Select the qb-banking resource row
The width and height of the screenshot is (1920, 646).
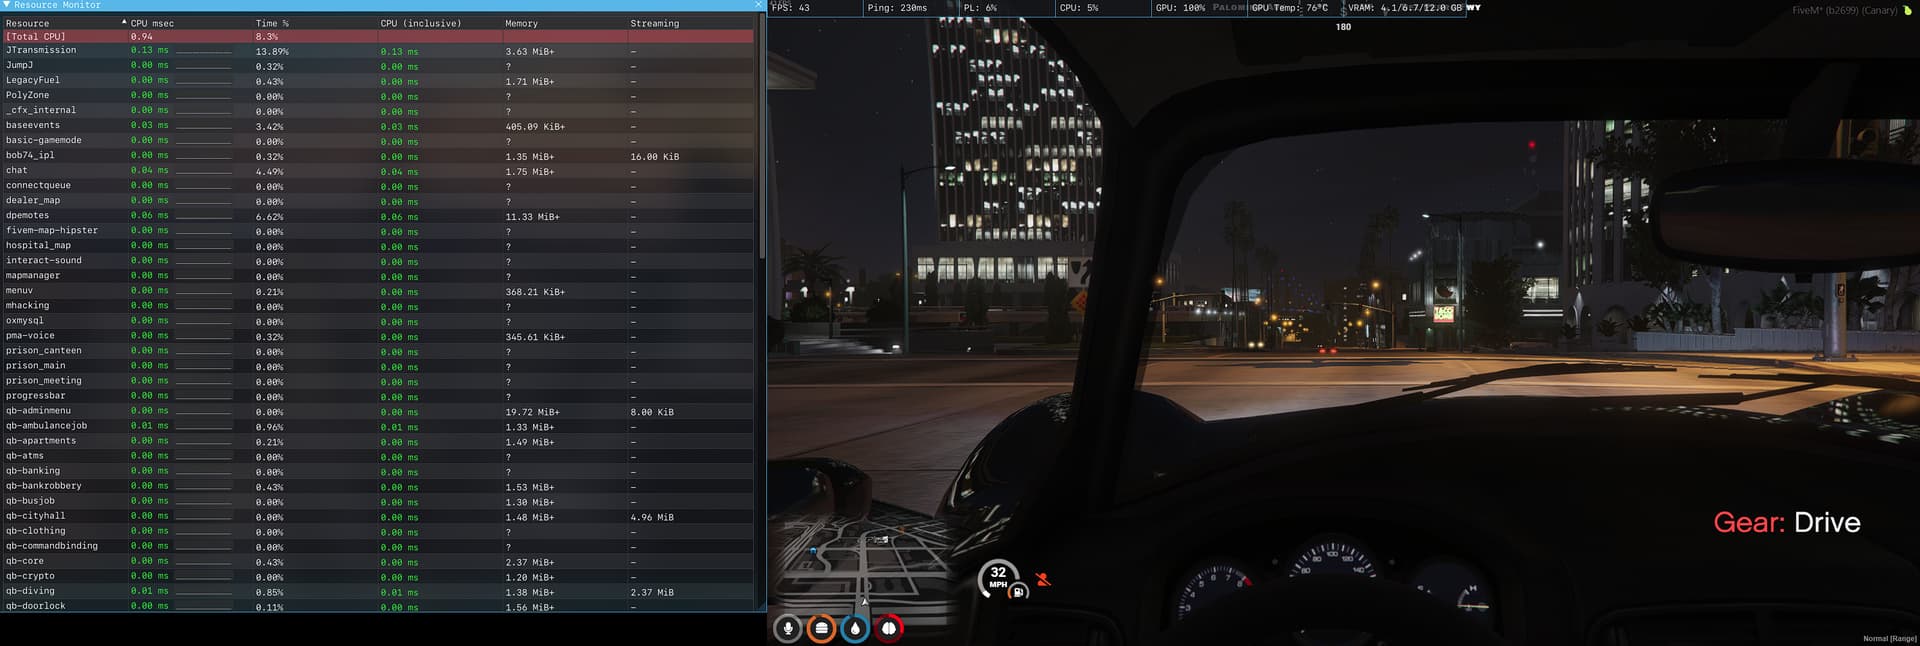point(378,471)
